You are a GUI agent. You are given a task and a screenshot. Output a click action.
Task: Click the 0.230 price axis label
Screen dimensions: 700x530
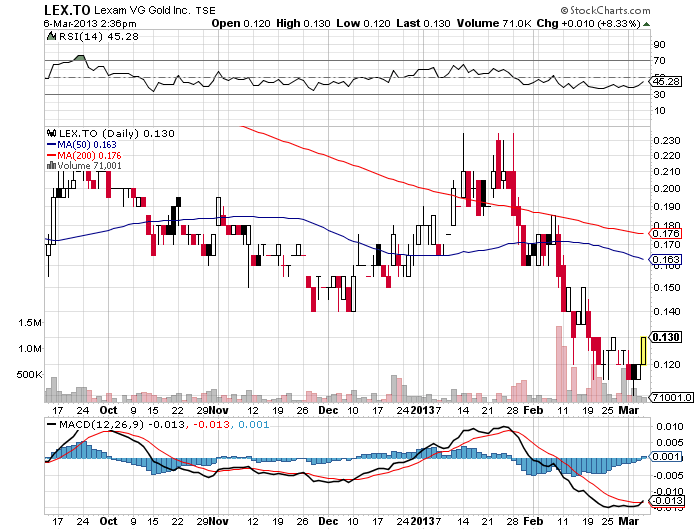[667, 141]
